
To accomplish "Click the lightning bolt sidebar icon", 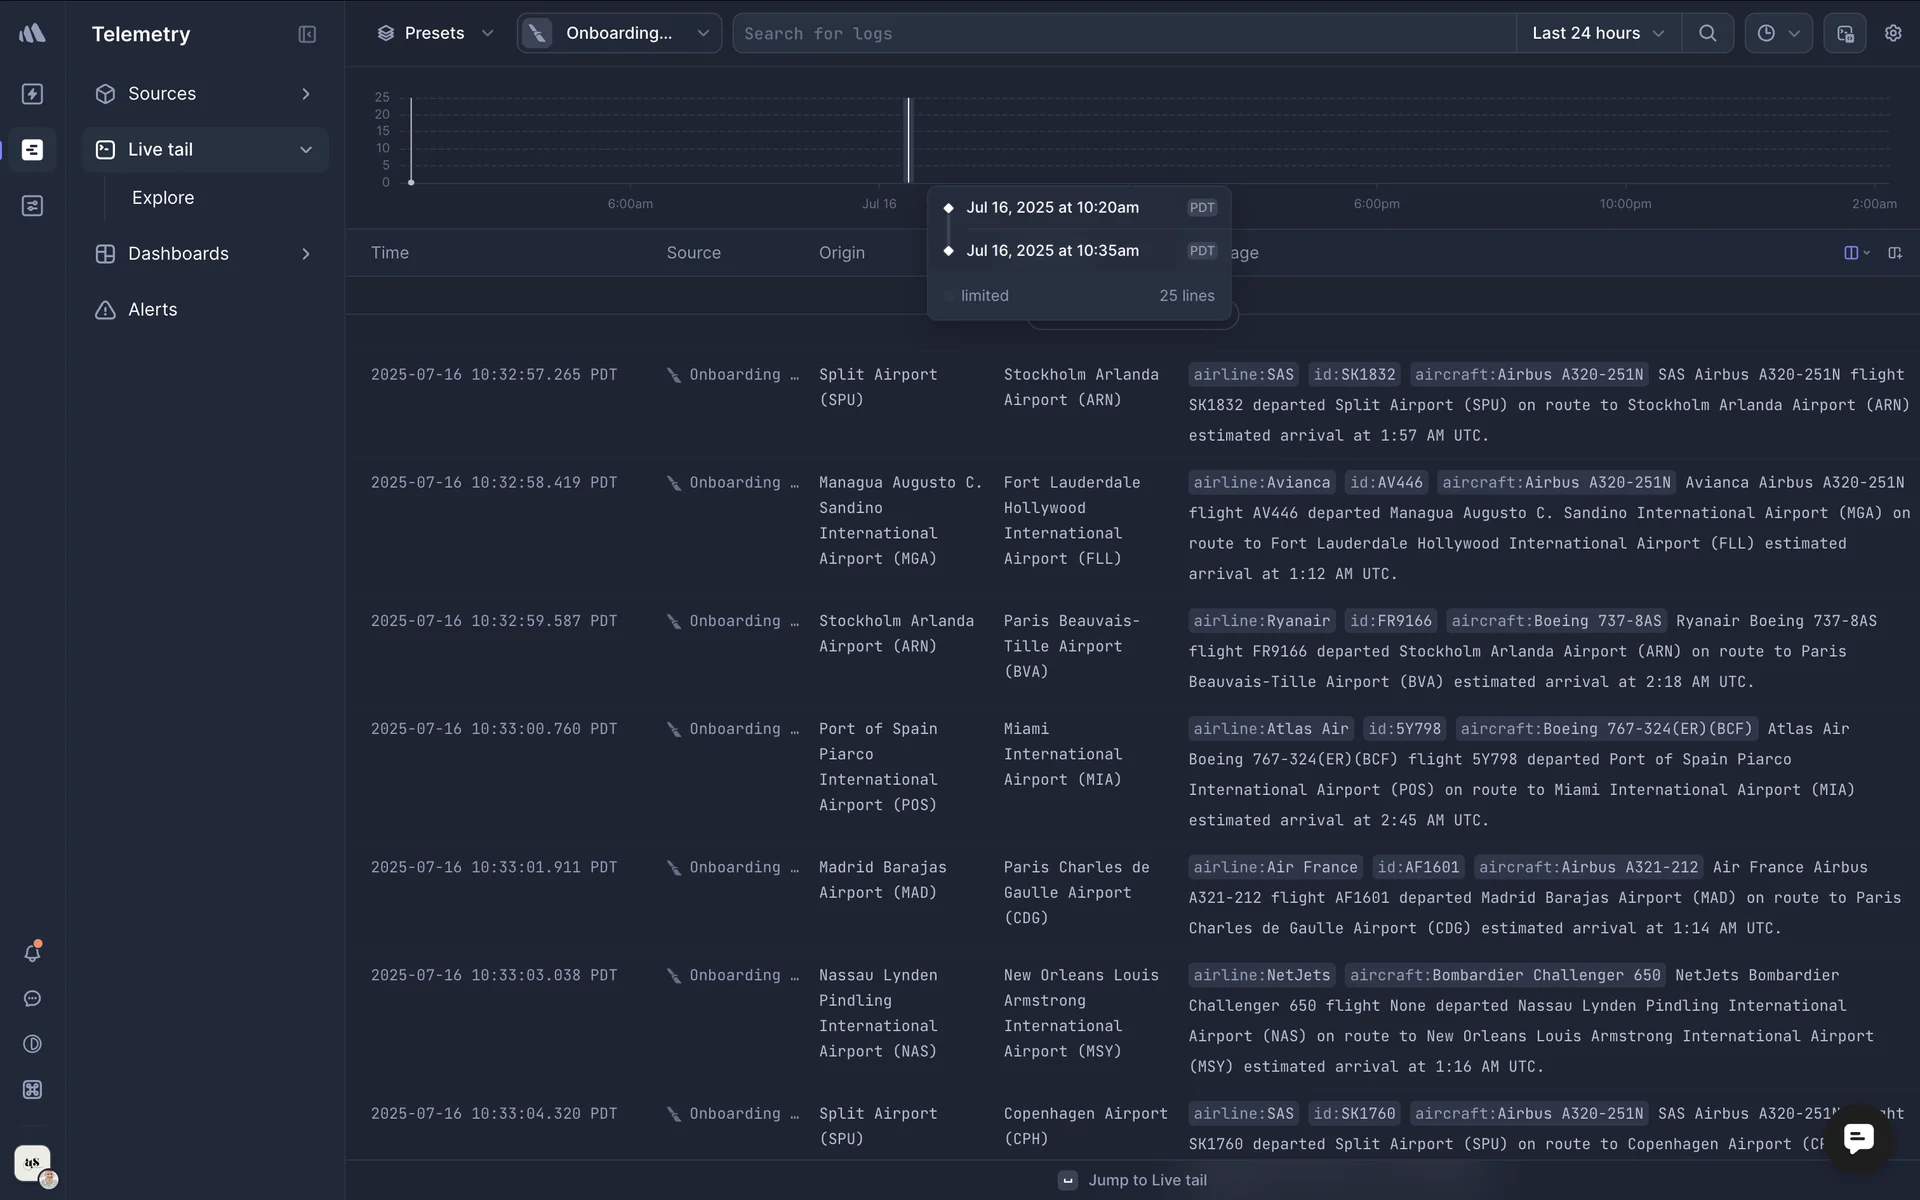I will tap(32, 94).
